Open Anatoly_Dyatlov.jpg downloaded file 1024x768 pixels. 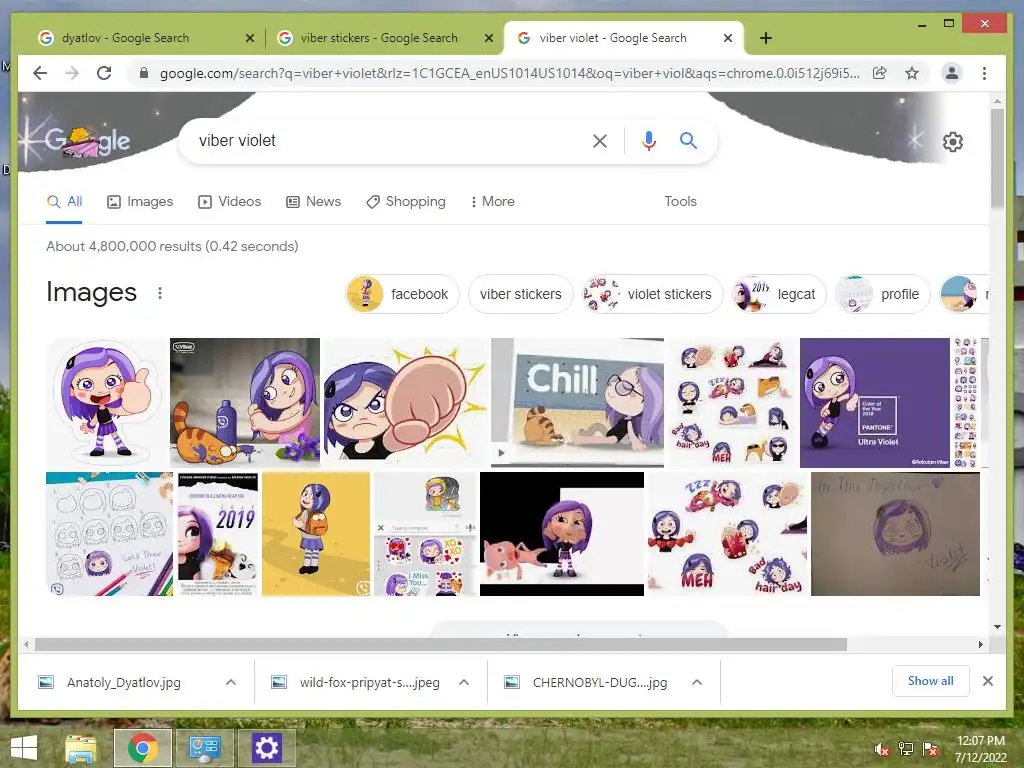pos(123,682)
